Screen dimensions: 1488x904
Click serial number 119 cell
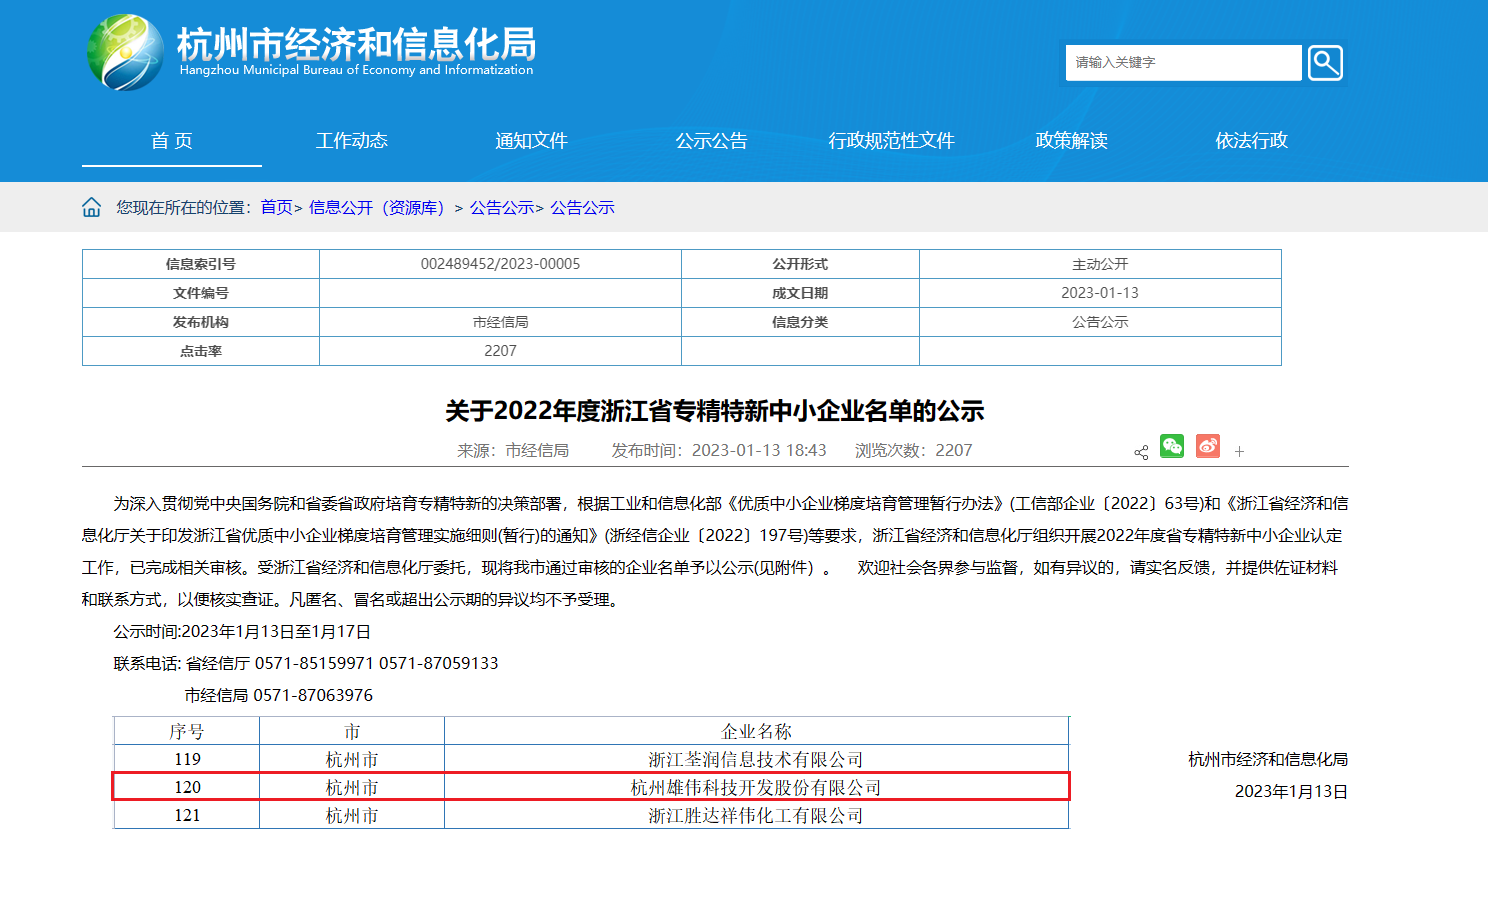click(187, 760)
